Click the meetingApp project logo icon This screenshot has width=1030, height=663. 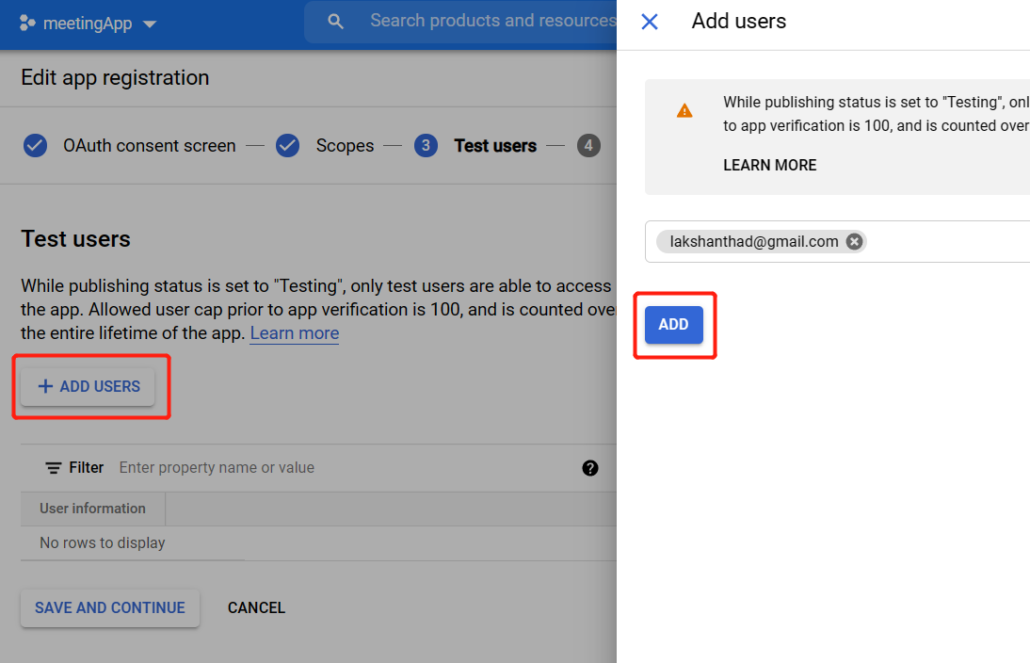(x=28, y=23)
